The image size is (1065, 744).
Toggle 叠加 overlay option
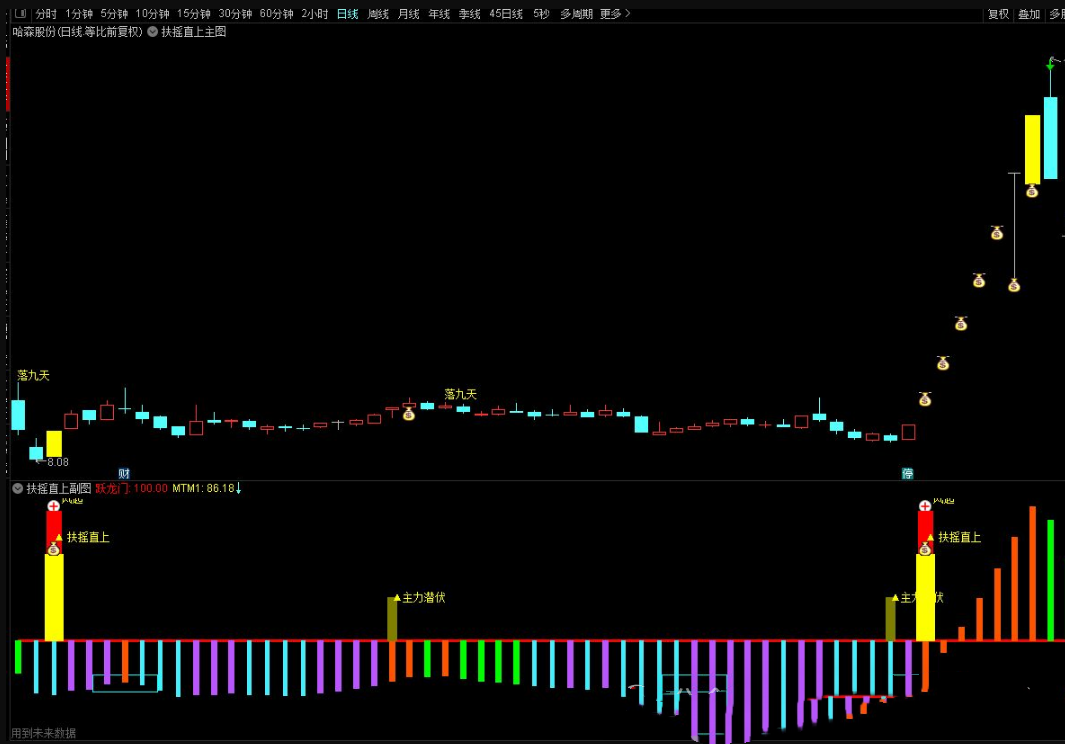click(x=1029, y=14)
